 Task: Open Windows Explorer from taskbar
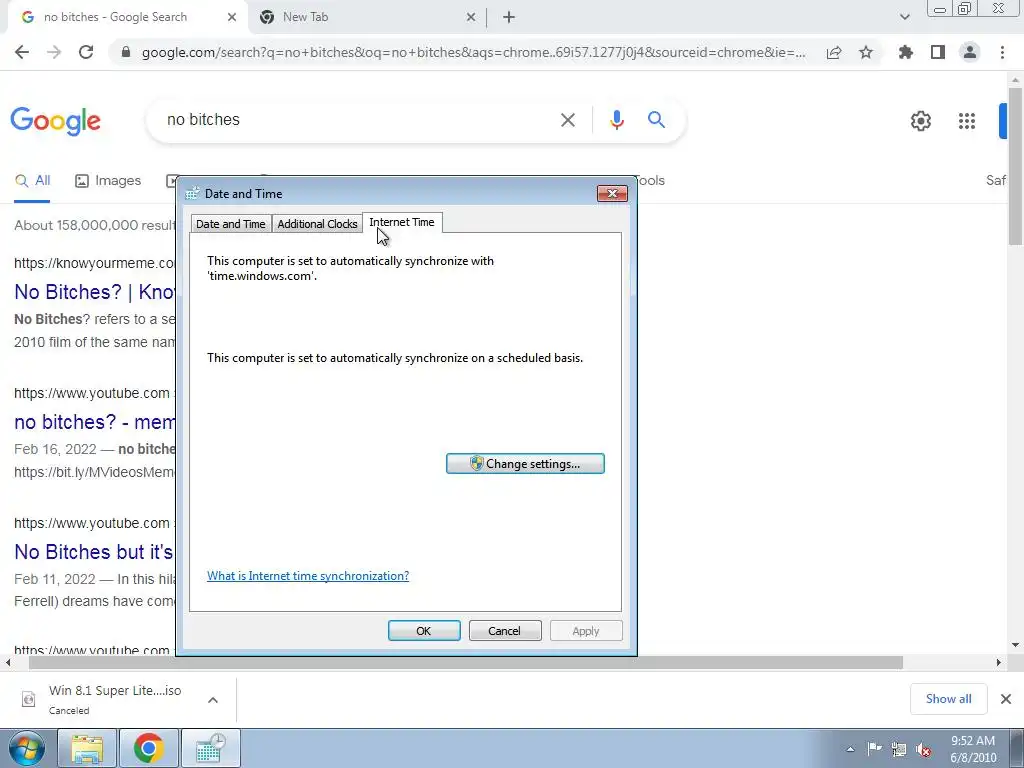(x=87, y=748)
